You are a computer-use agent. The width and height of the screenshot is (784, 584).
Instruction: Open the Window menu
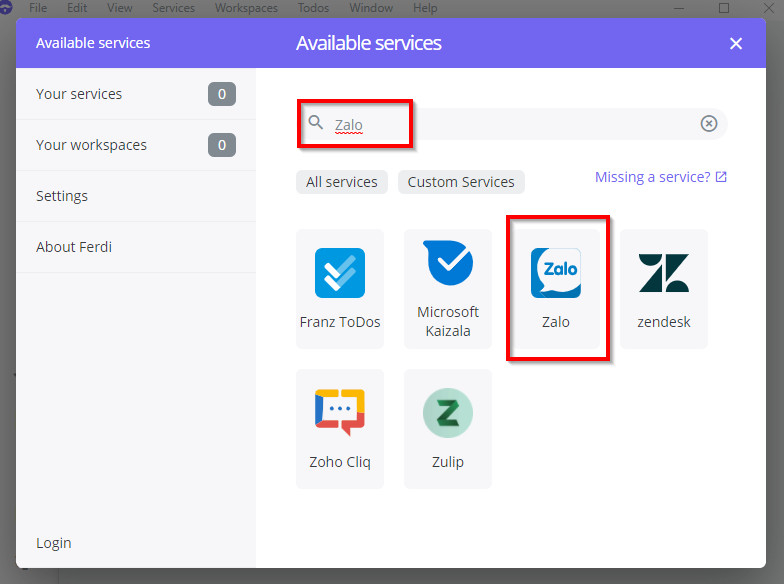click(371, 8)
